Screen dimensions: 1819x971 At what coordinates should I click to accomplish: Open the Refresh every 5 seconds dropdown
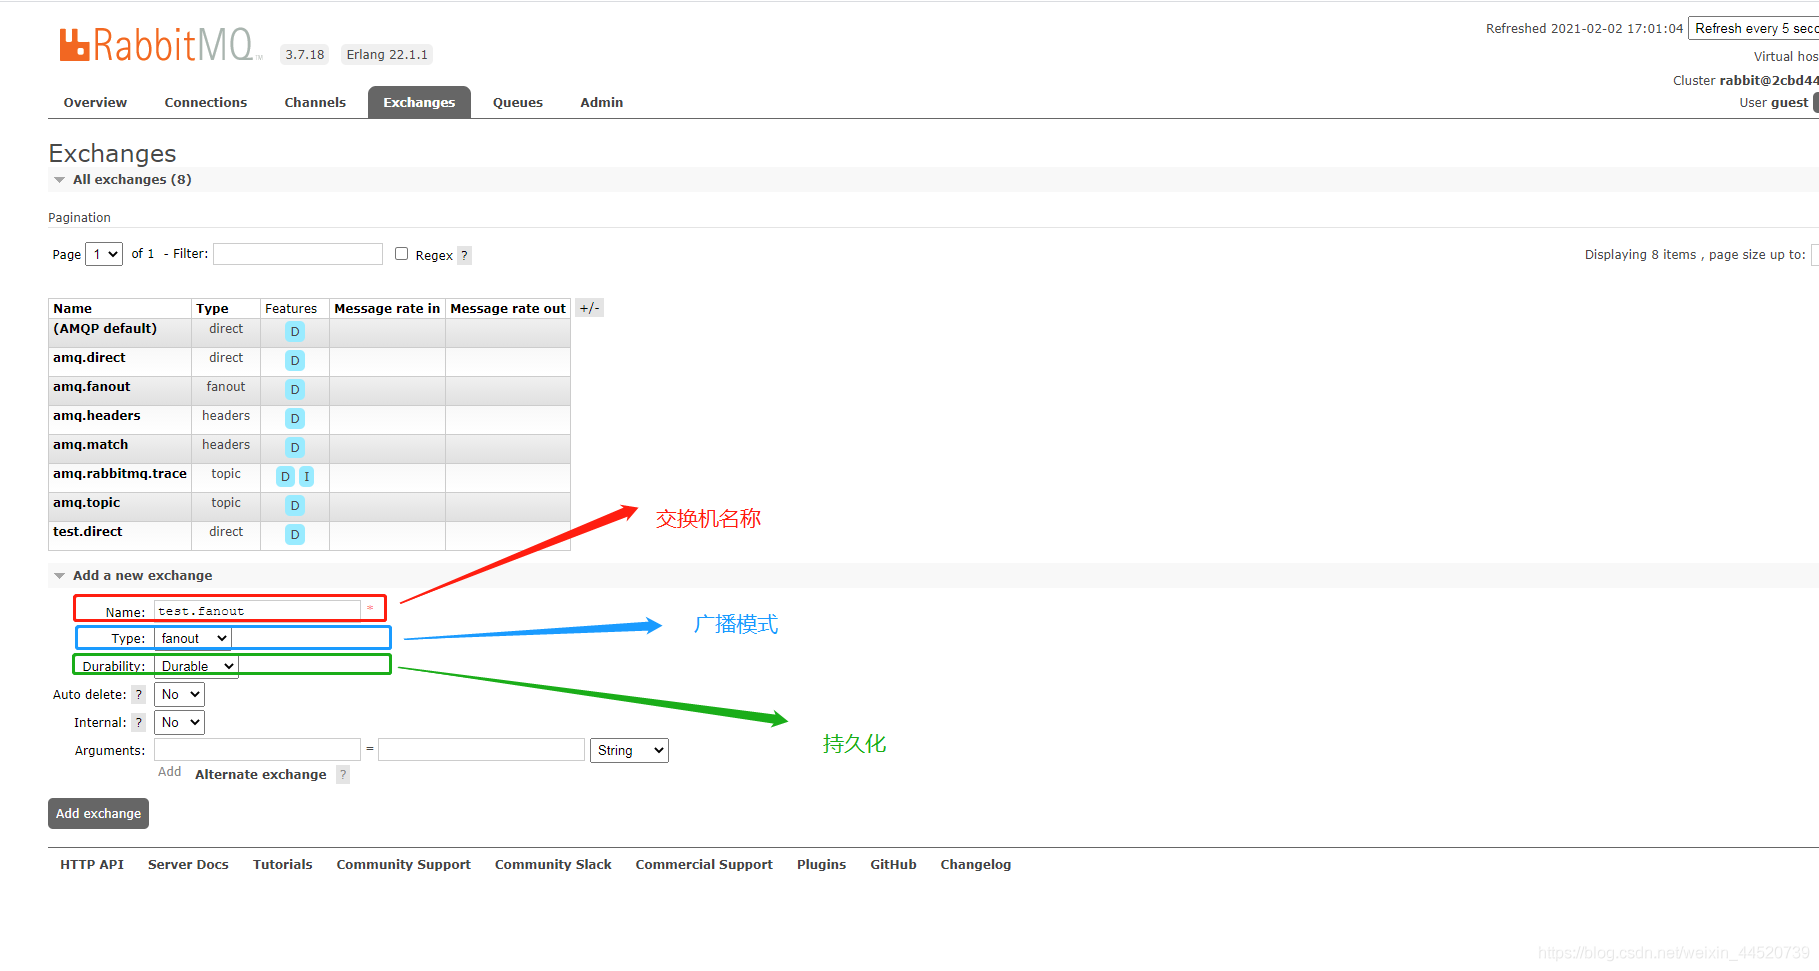point(1754,28)
